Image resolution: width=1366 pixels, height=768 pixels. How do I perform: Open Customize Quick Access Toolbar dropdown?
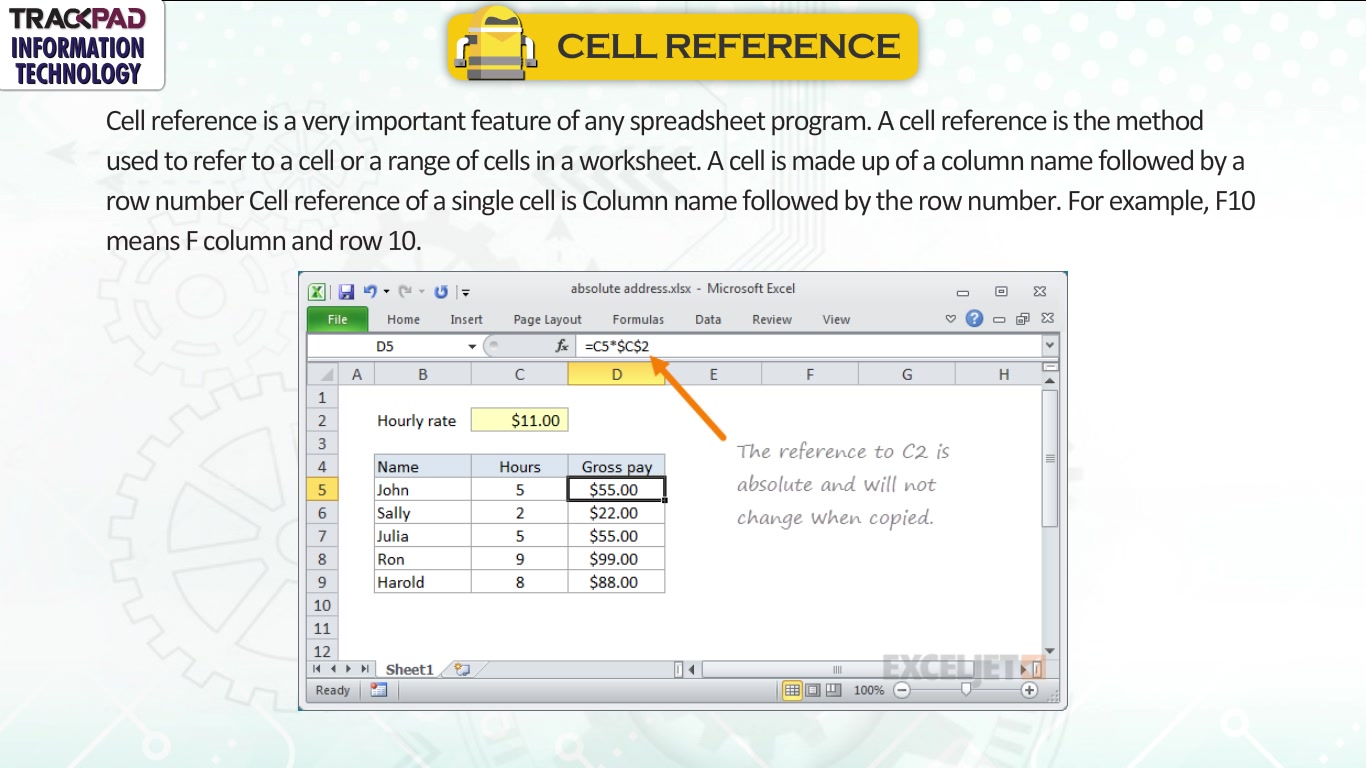[x=466, y=293]
